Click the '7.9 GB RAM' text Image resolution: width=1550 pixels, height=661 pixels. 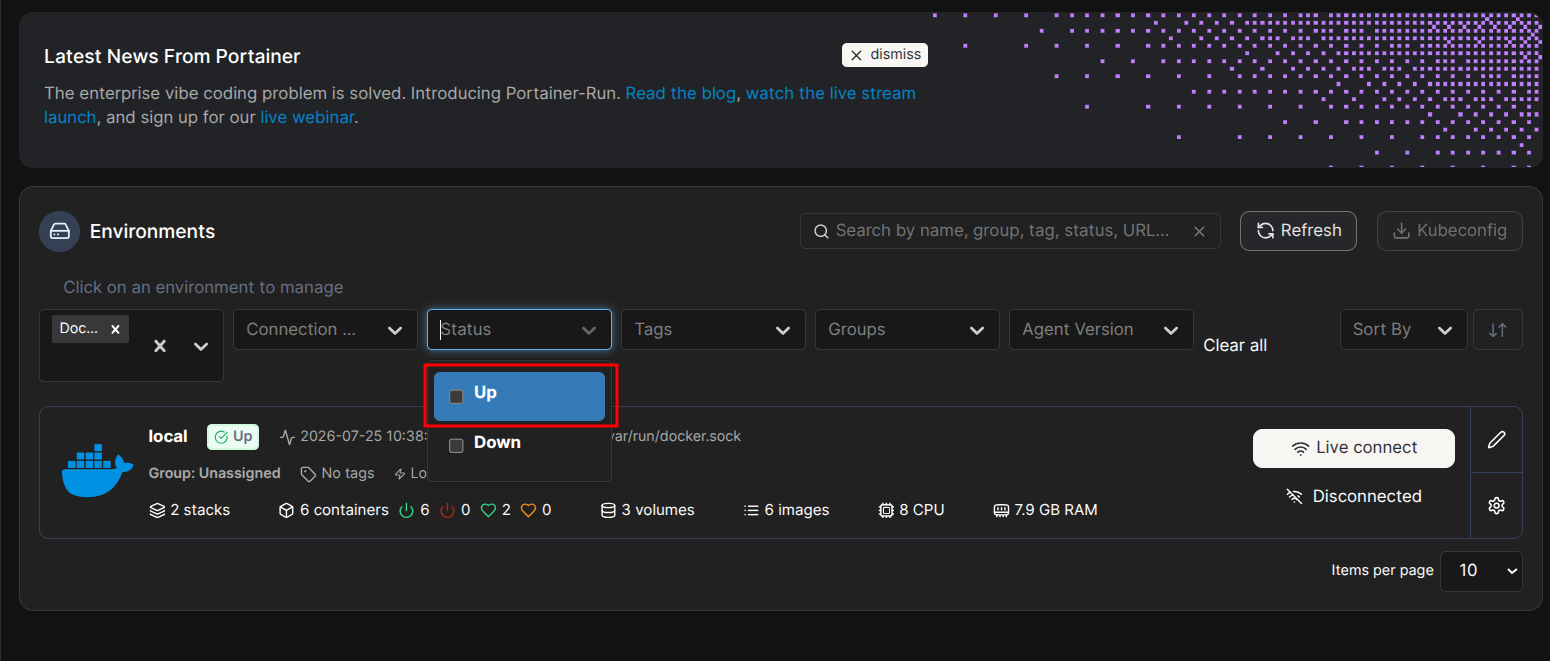[1056, 510]
